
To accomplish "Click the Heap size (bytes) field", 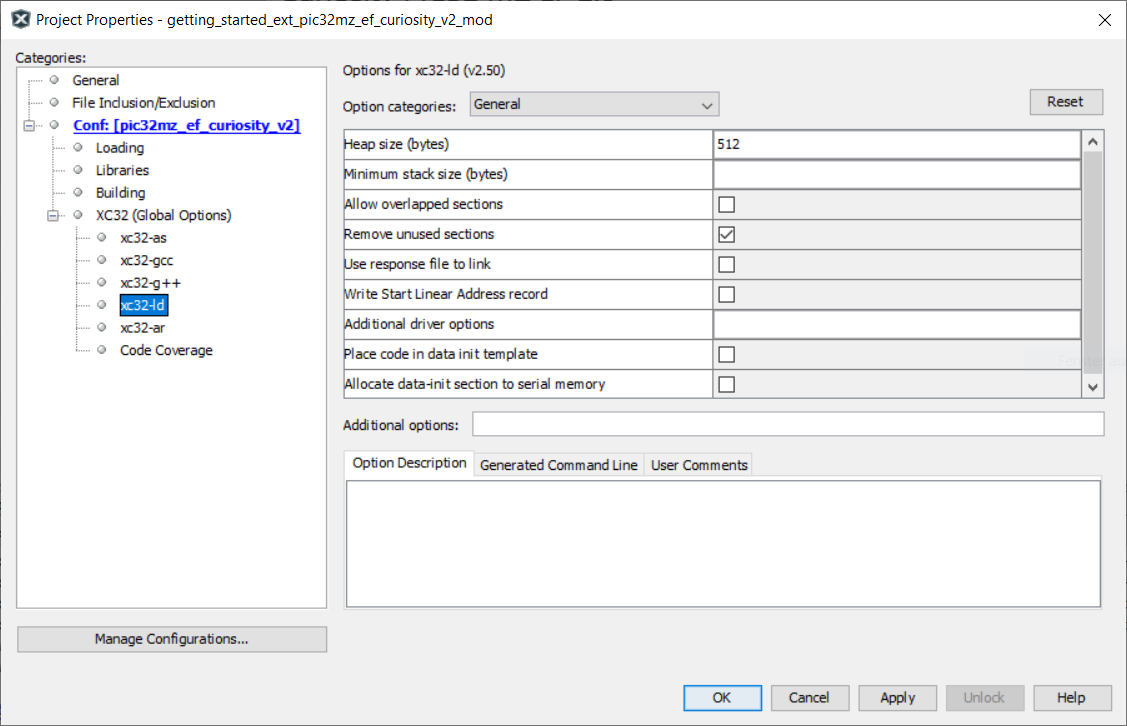I will point(896,144).
